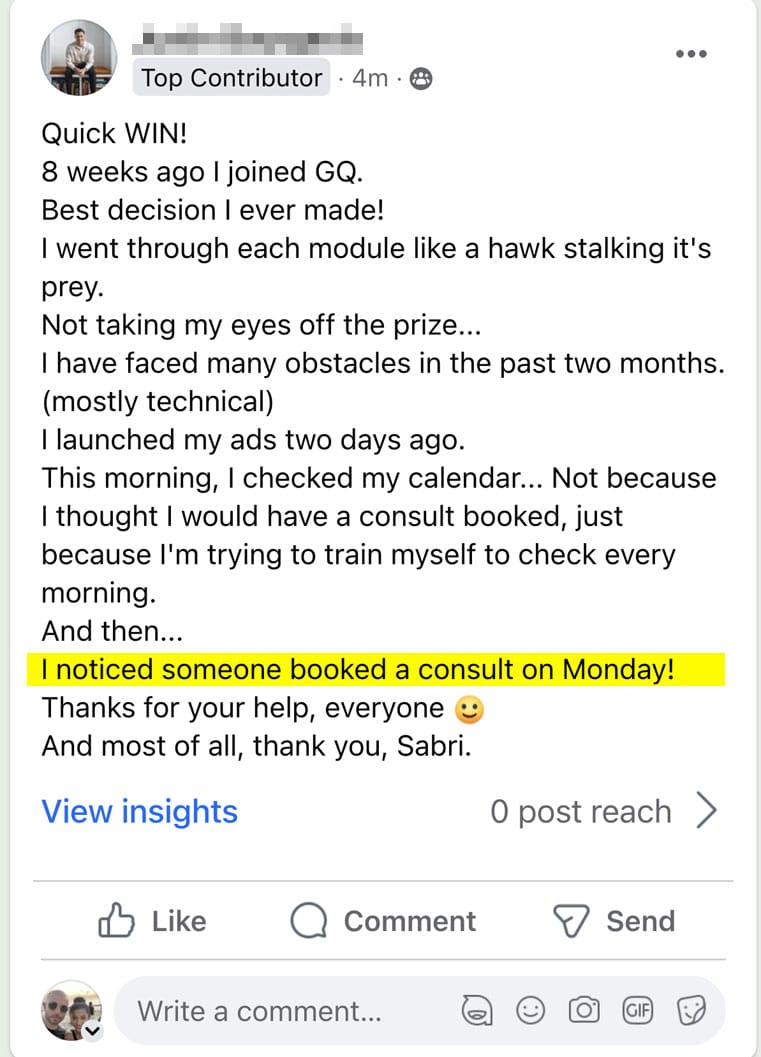Open the commenting identity dropdown on your avatar
Screen dimensions: 761x1057
point(92,1030)
